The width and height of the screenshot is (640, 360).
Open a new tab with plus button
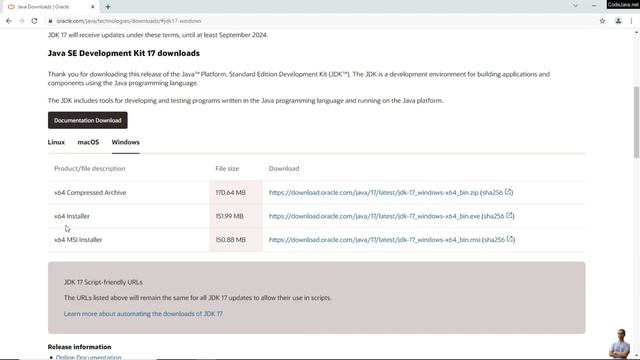[108, 7]
